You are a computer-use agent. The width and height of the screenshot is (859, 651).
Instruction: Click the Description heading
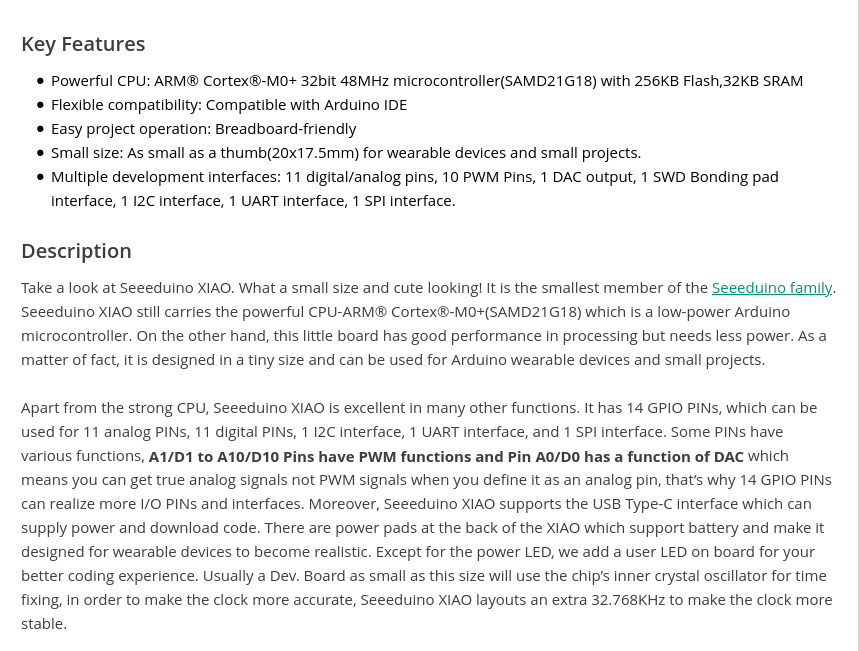click(76, 252)
